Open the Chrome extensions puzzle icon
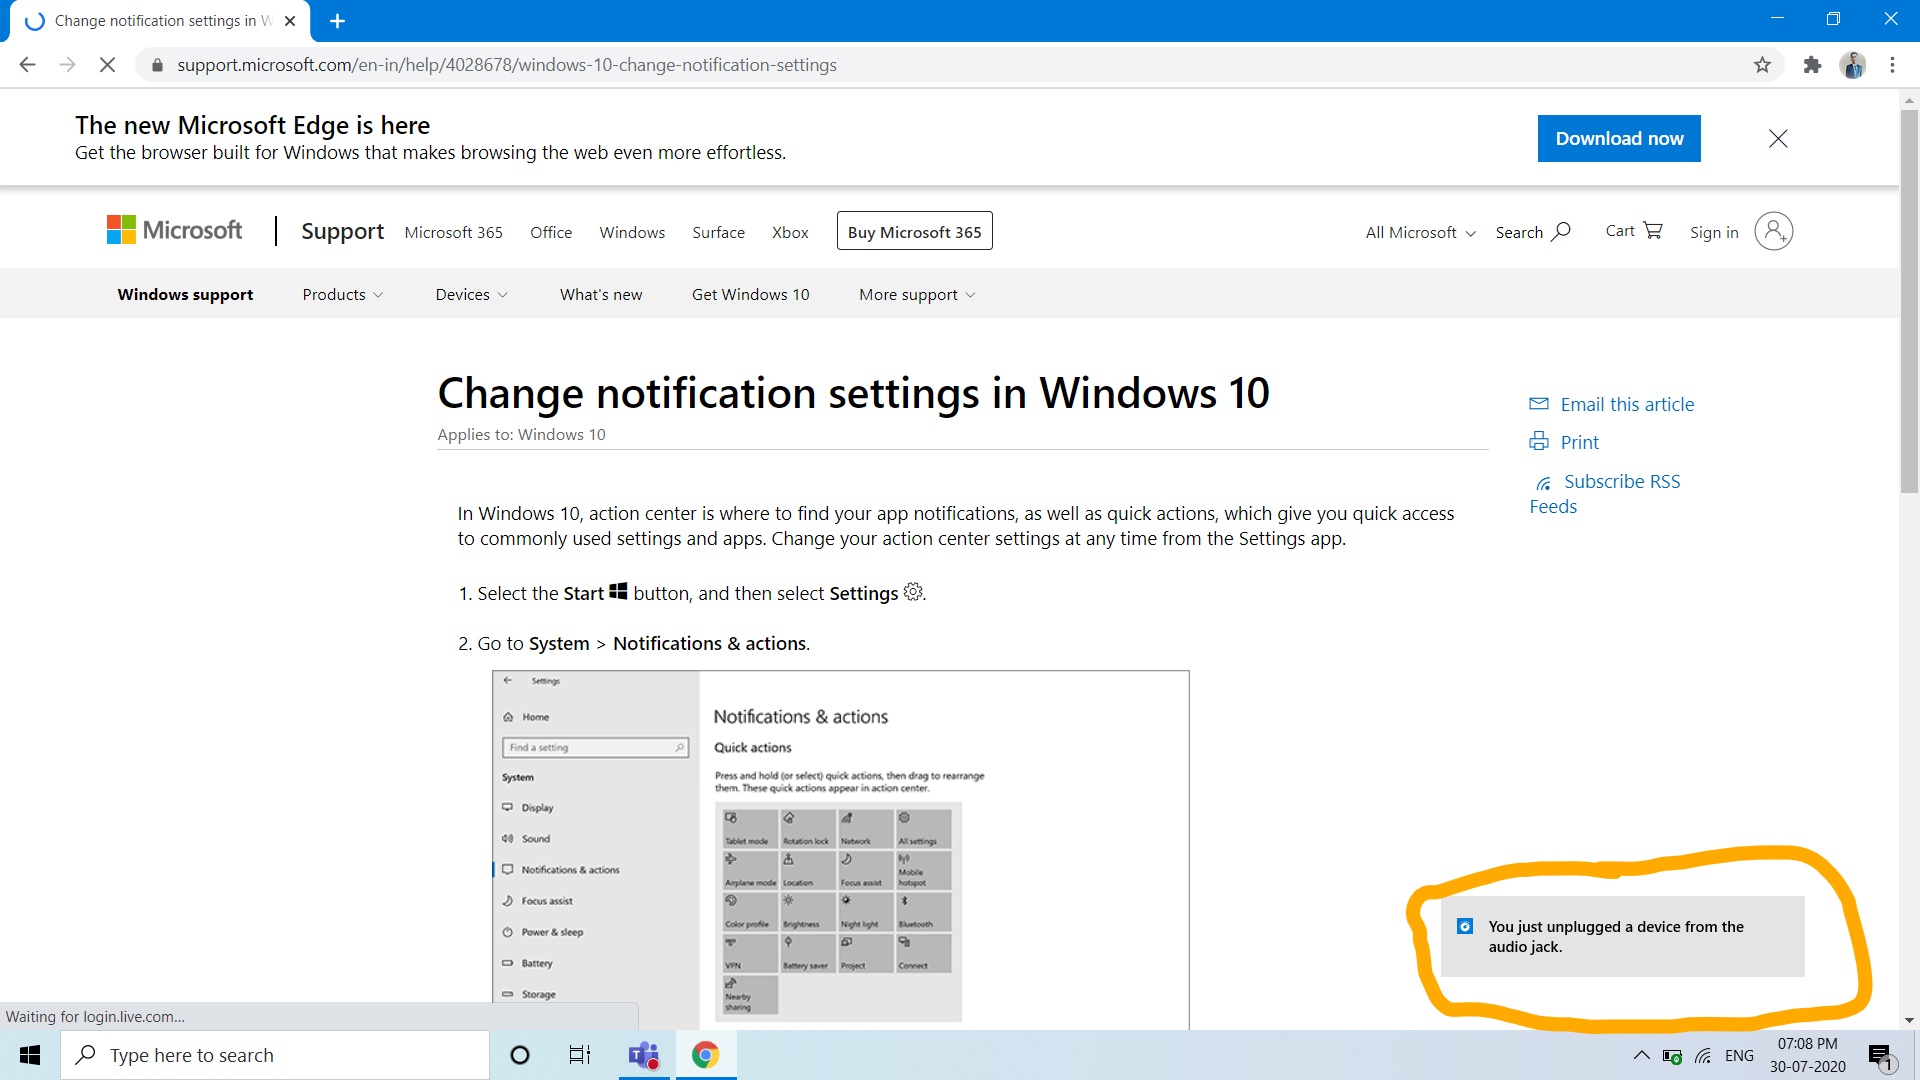The height and width of the screenshot is (1080, 1920). click(1812, 65)
